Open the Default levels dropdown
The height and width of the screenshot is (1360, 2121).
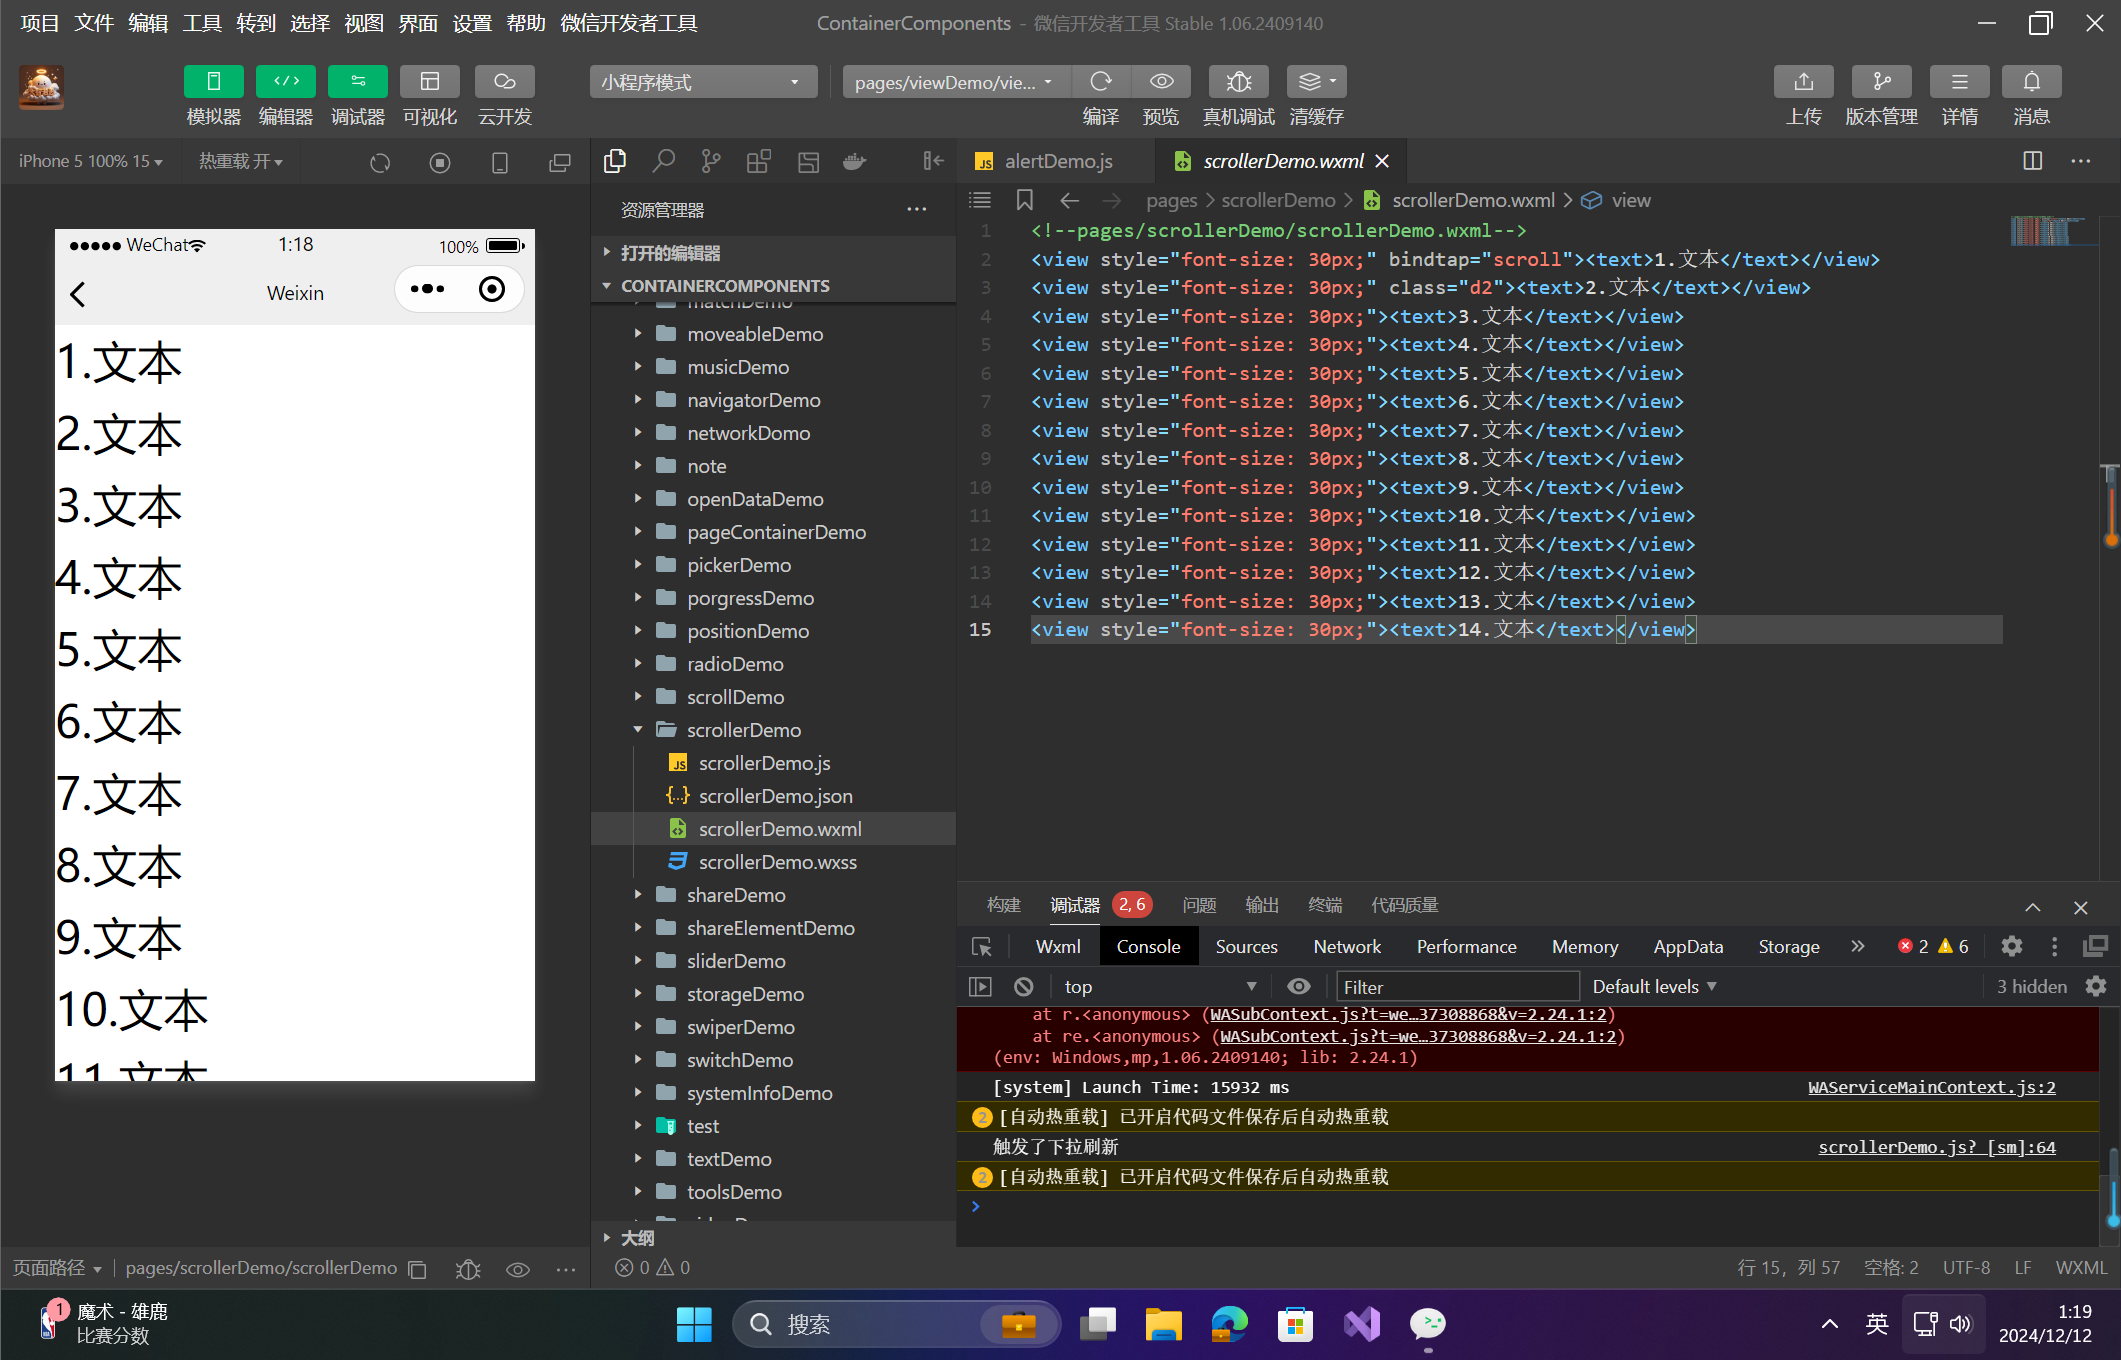coord(1654,987)
